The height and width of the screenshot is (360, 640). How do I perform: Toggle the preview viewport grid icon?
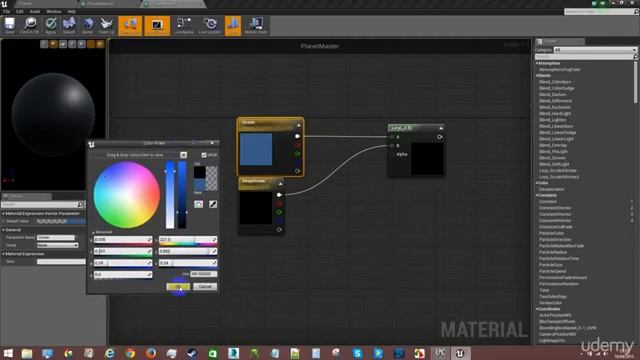click(91, 44)
